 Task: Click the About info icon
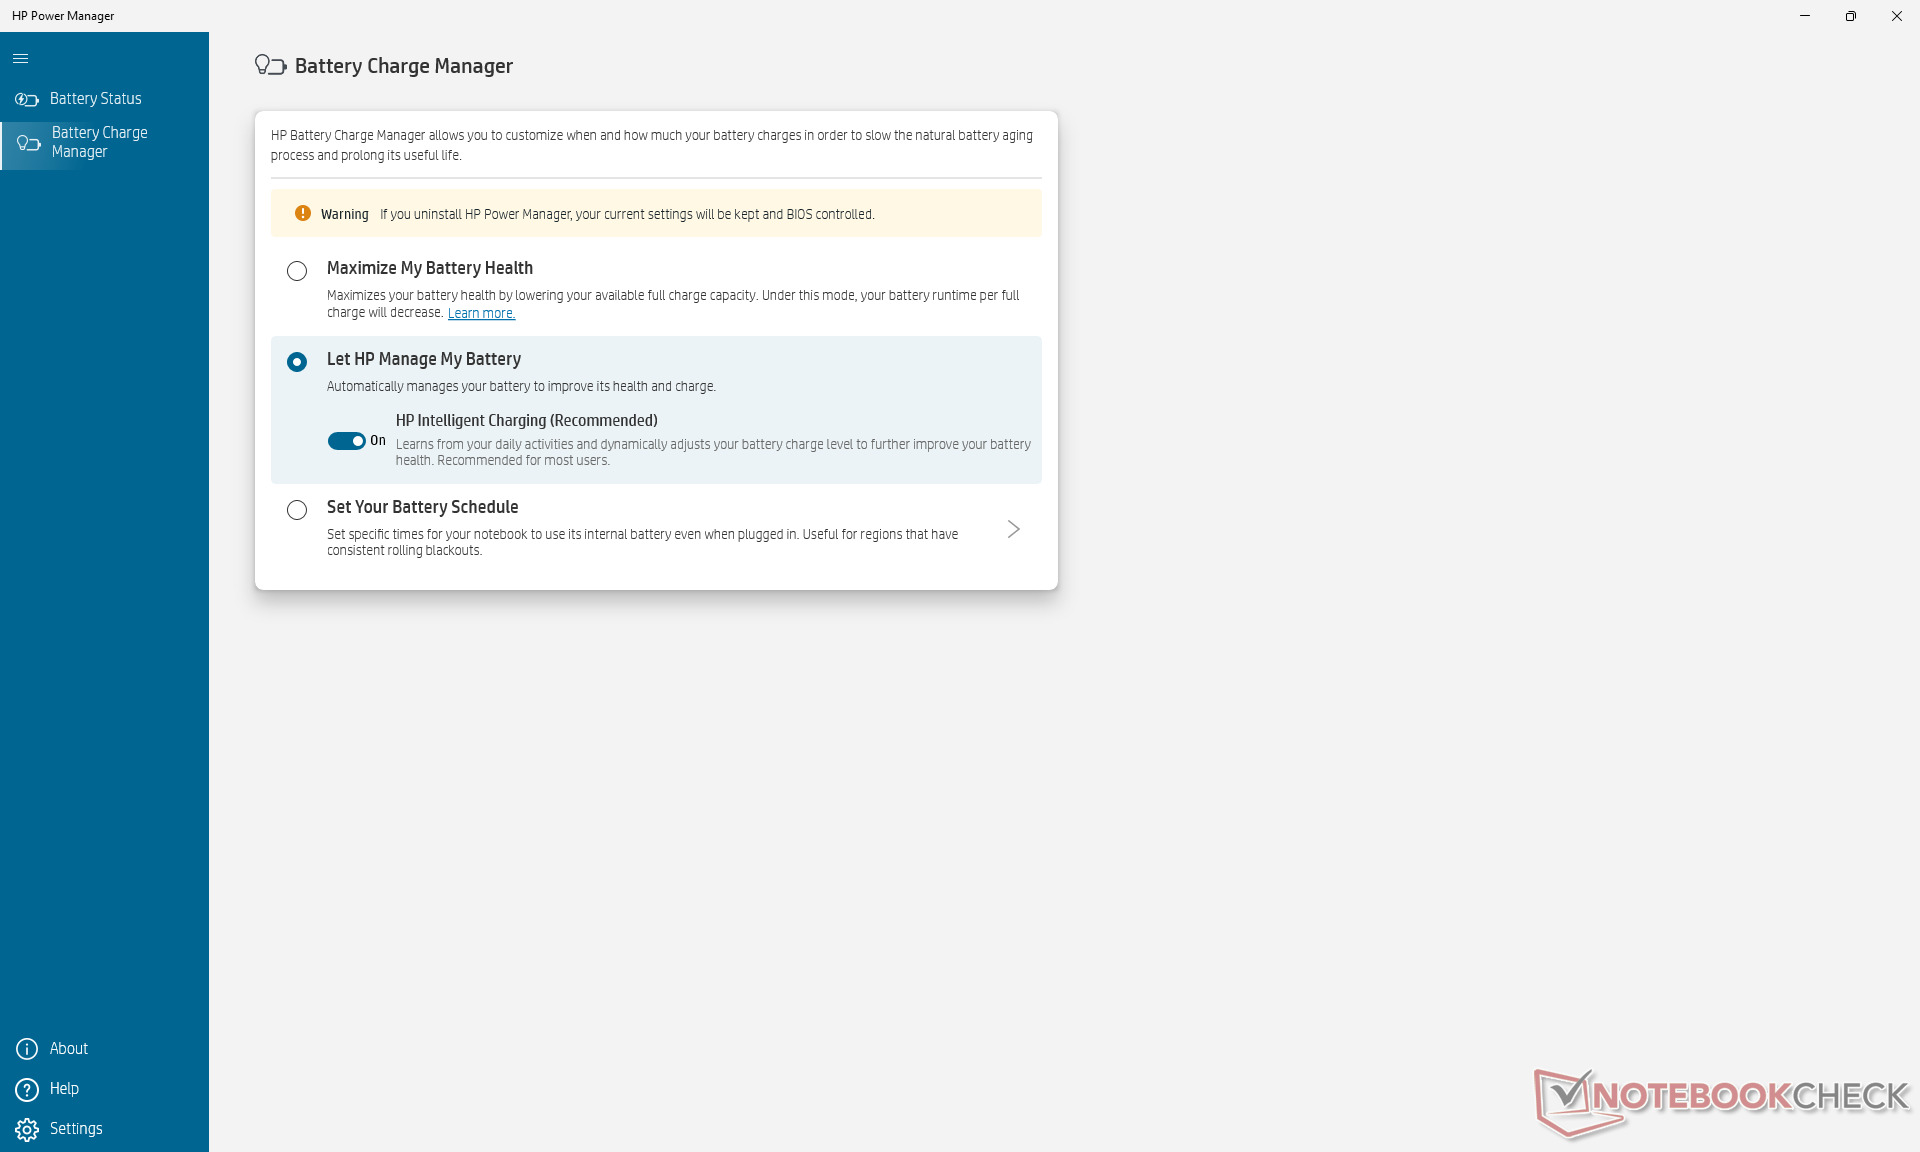27,1049
